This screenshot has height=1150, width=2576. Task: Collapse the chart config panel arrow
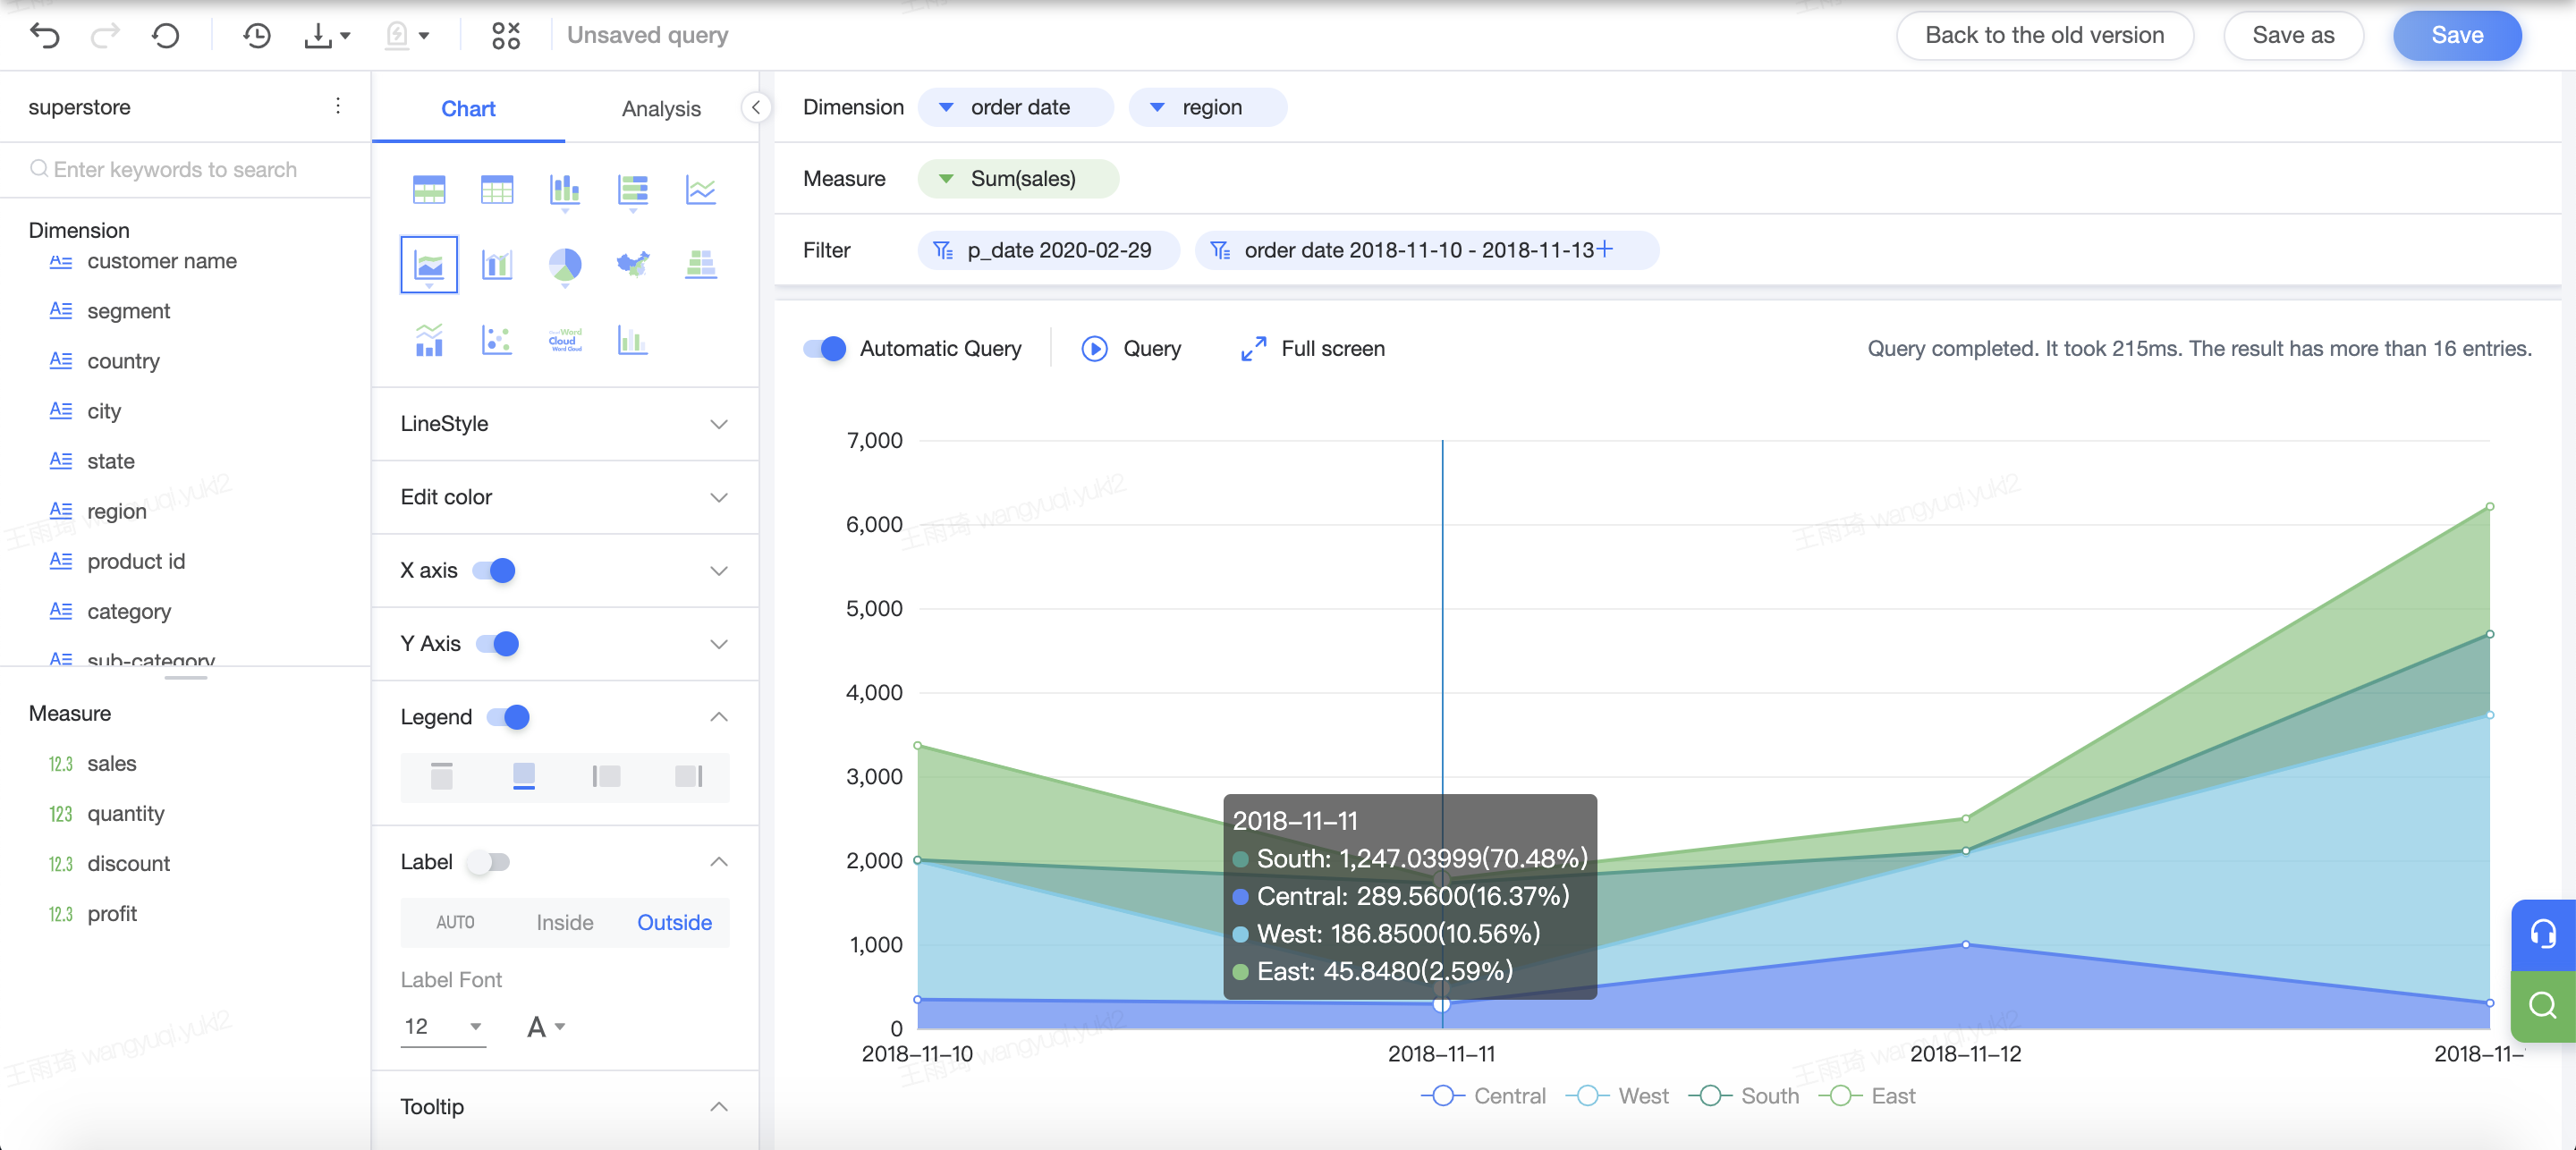coord(756,107)
